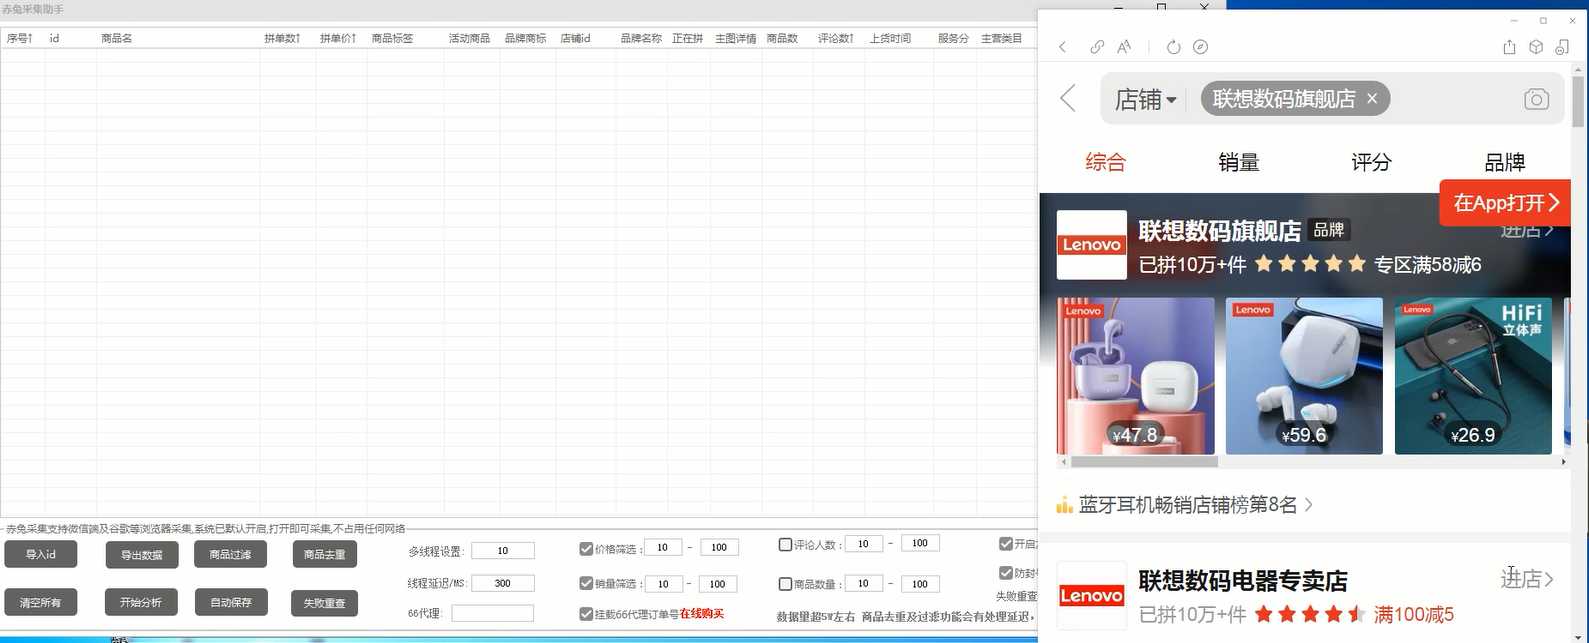
Task: Sort by the 评论数 column header
Action: click(x=836, y=38)
